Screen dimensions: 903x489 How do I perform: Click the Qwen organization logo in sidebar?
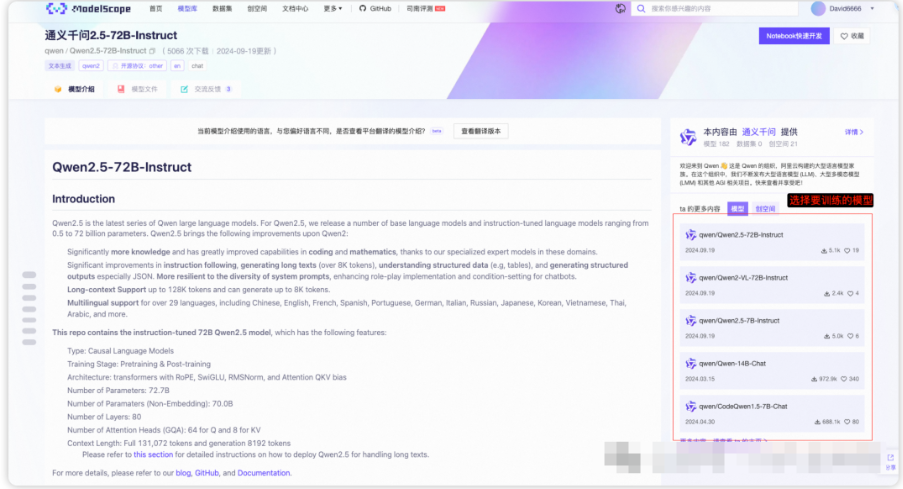[x=688, y=137]
